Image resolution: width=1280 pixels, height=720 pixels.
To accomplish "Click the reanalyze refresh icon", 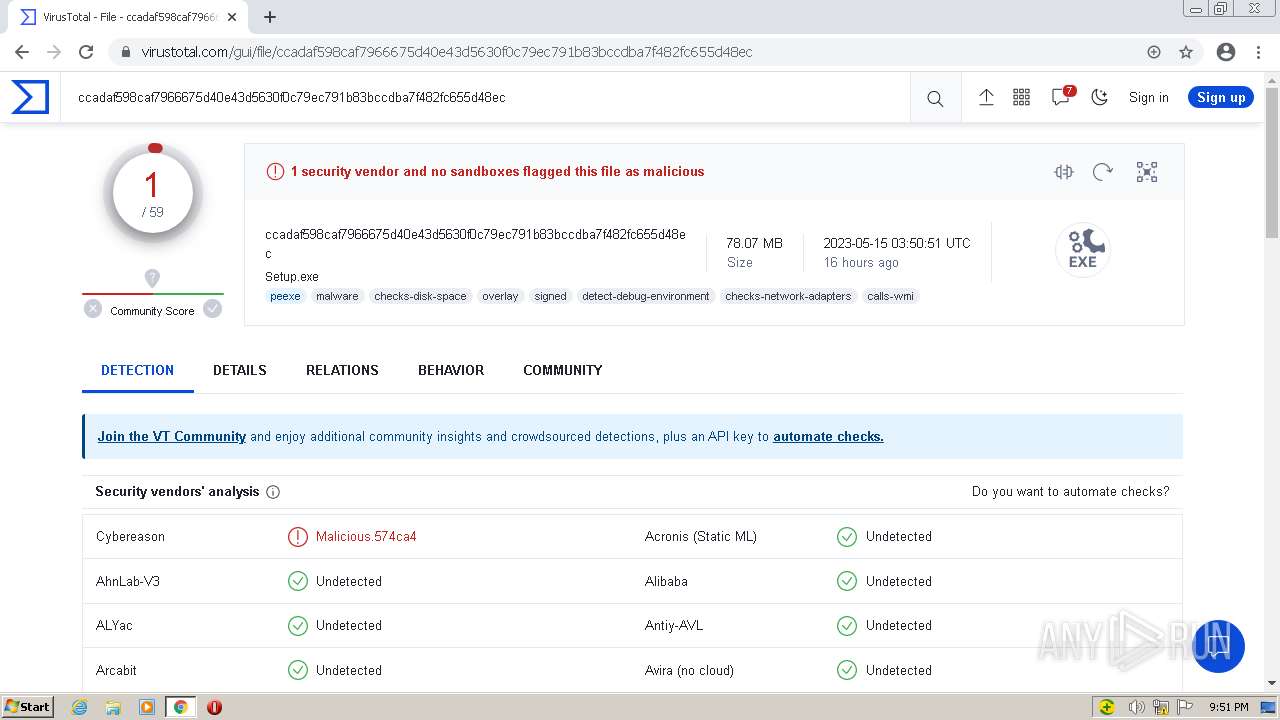I will [1103, 172].
